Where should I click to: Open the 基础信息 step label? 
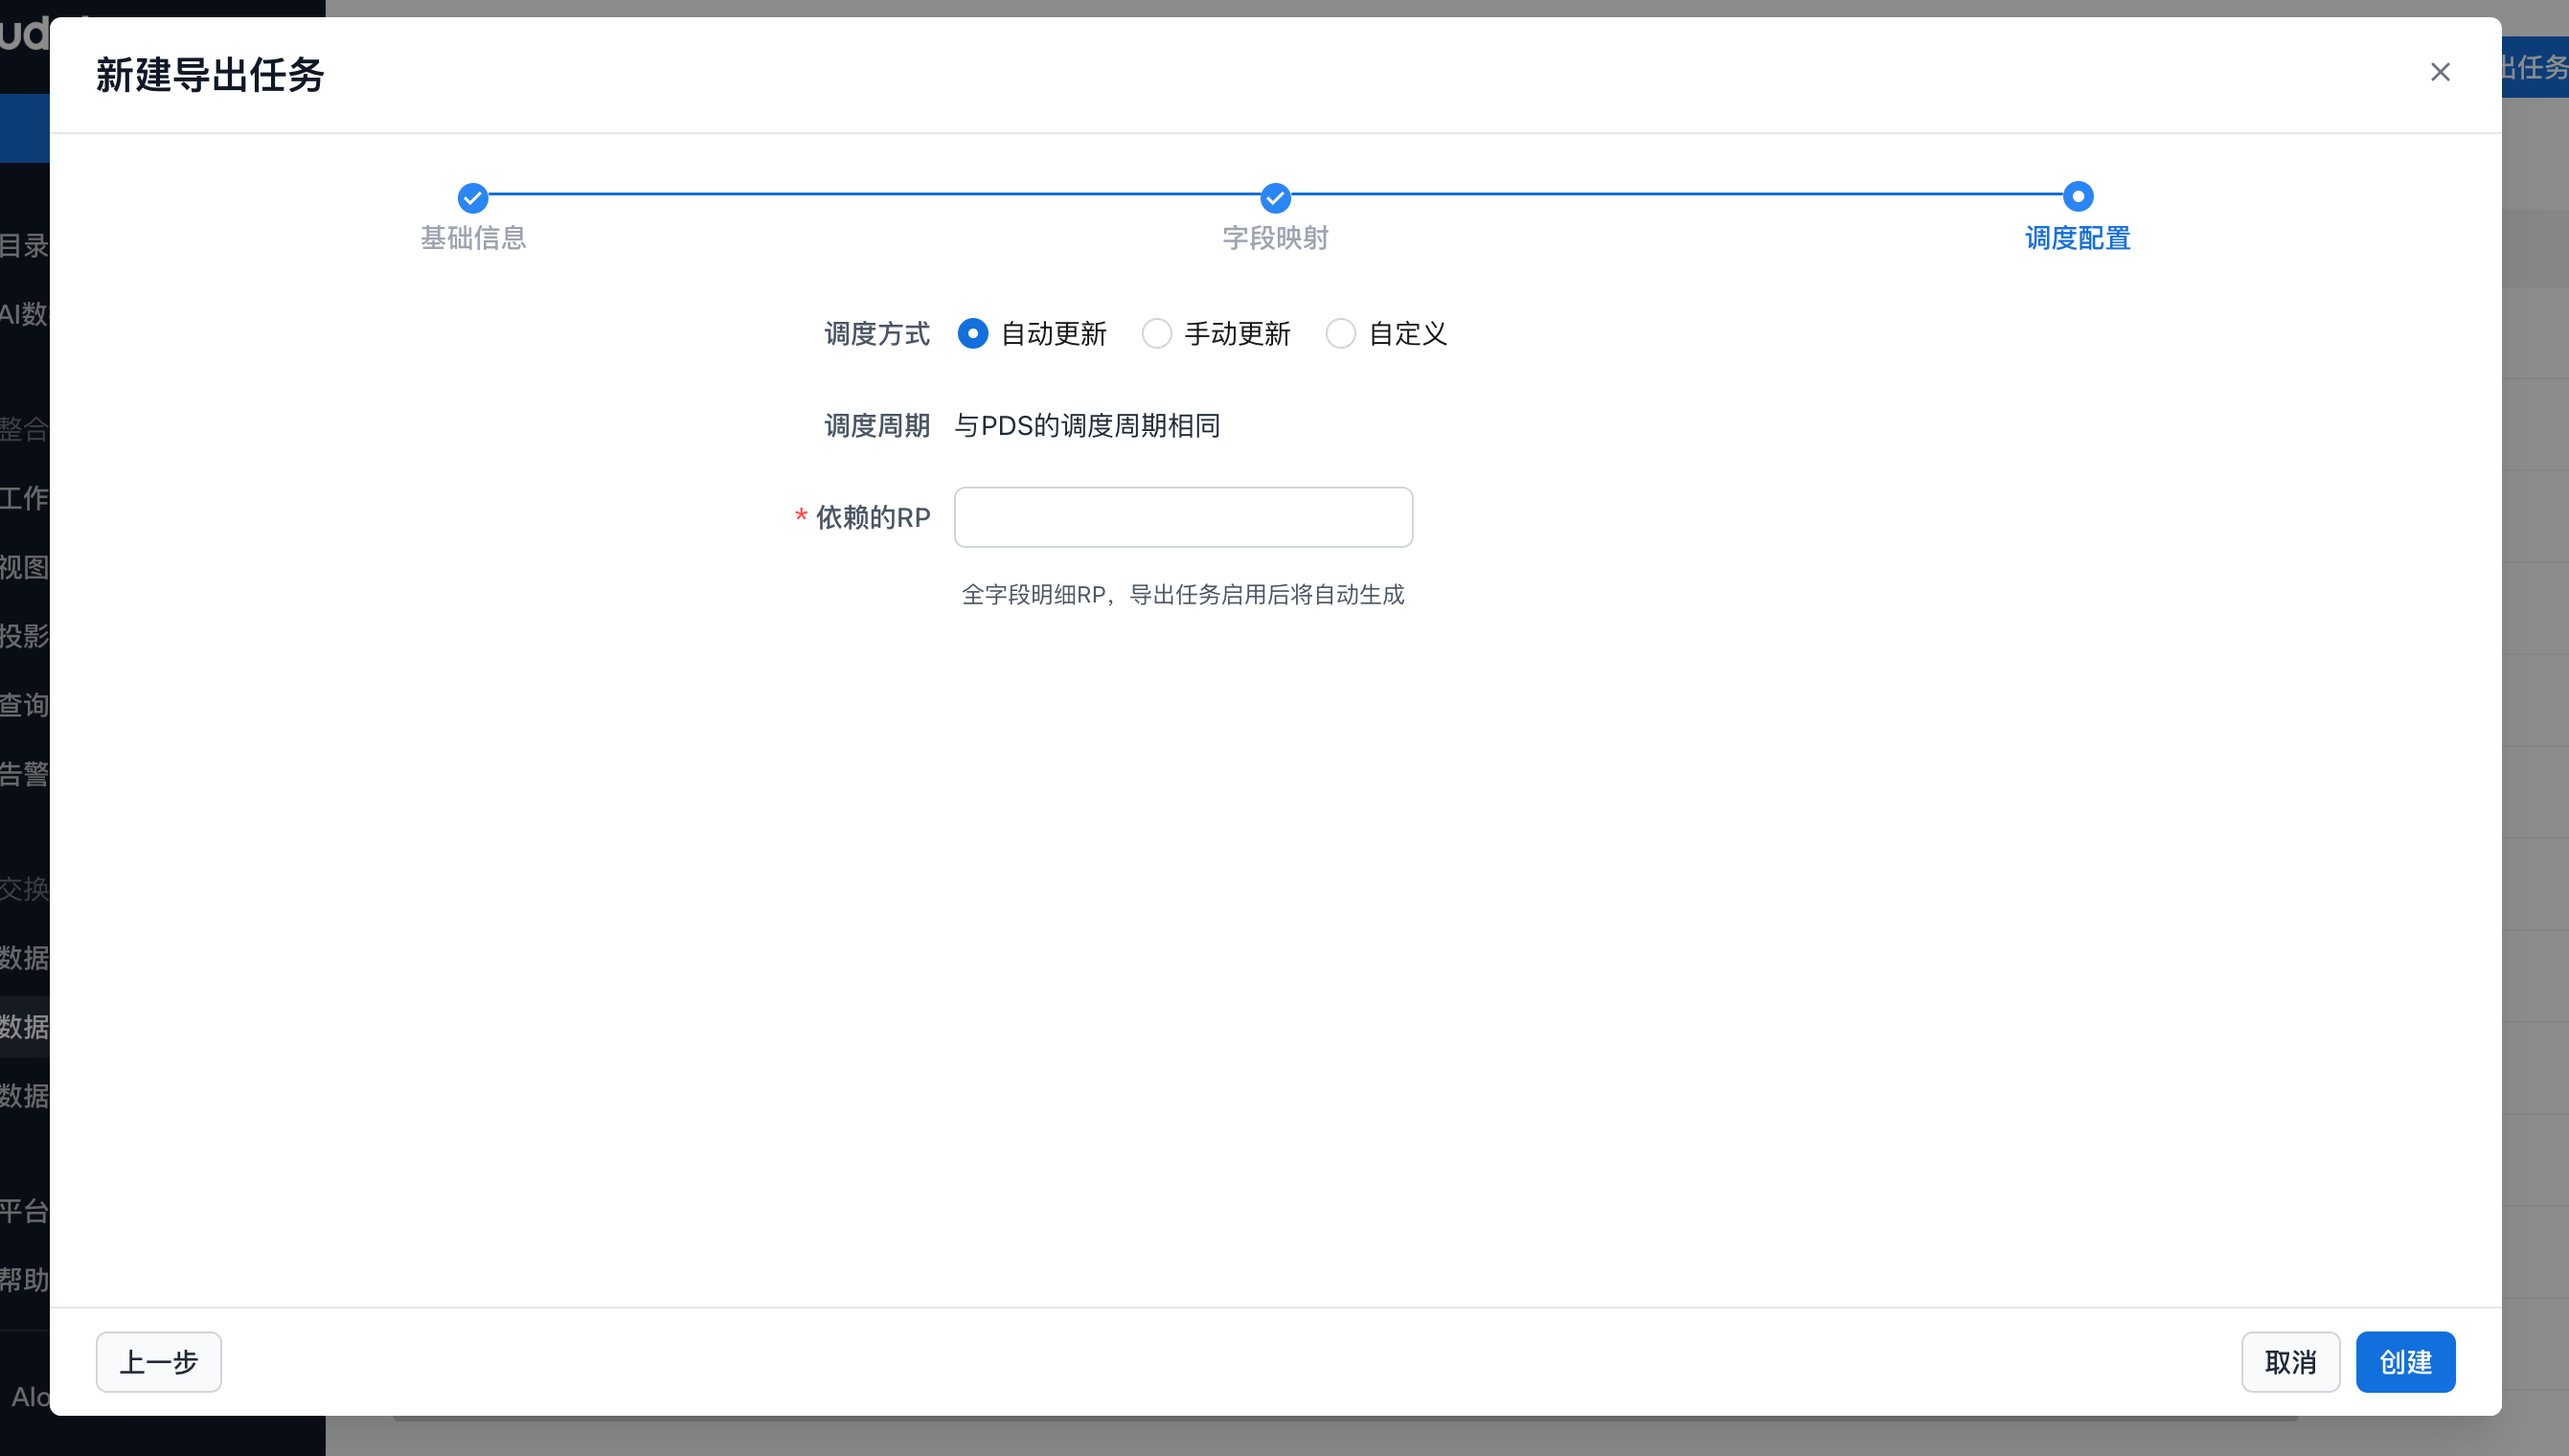coord(473,238)
